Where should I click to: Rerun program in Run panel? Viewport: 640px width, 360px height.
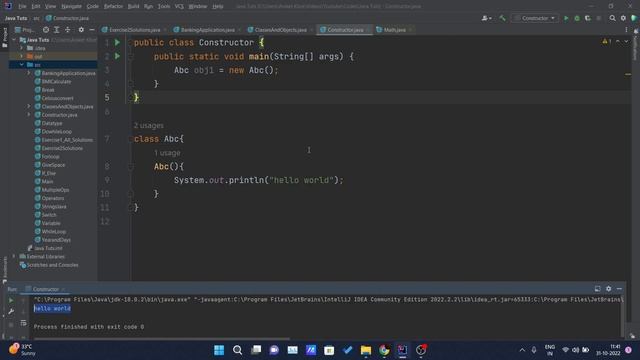(x=11, y=300)
